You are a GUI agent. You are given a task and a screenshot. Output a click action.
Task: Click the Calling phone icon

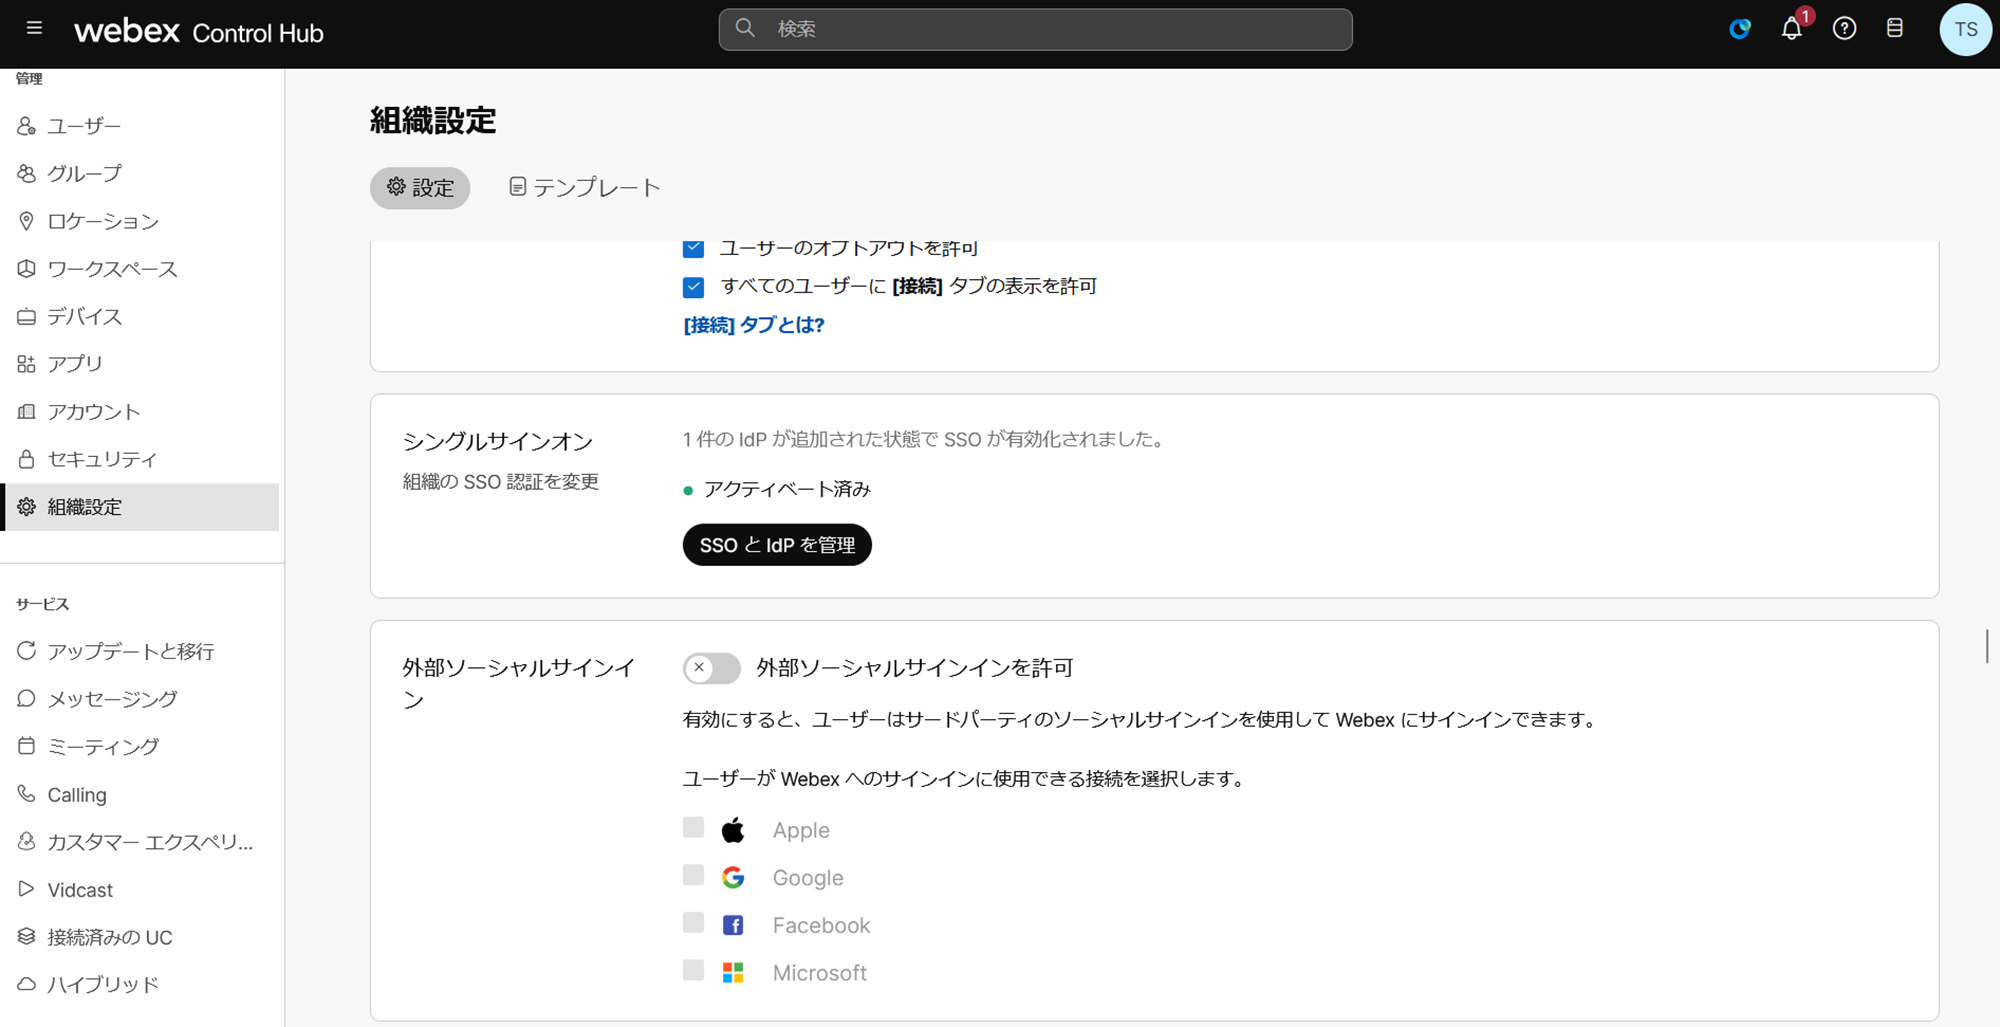click(27, 794)
